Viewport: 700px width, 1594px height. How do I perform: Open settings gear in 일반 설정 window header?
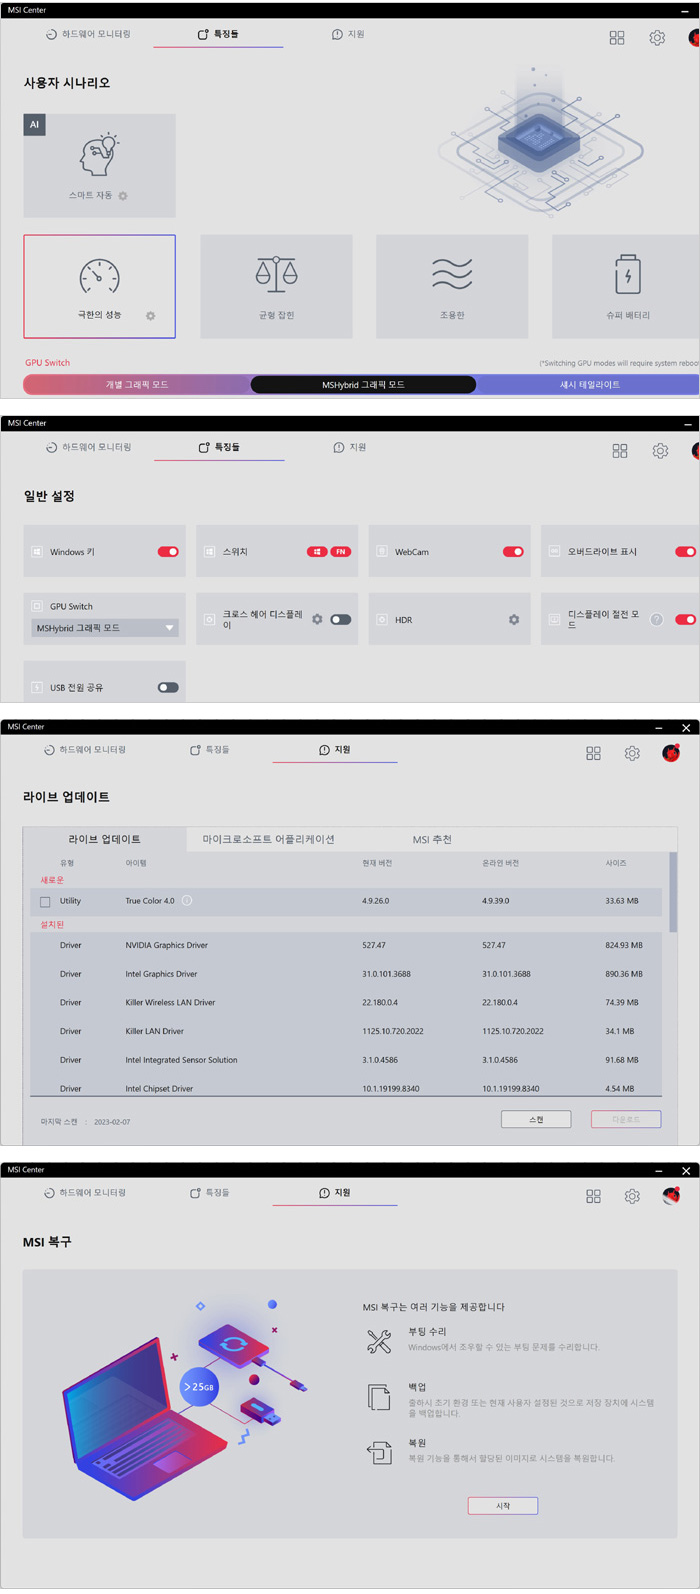coord(660,451)
